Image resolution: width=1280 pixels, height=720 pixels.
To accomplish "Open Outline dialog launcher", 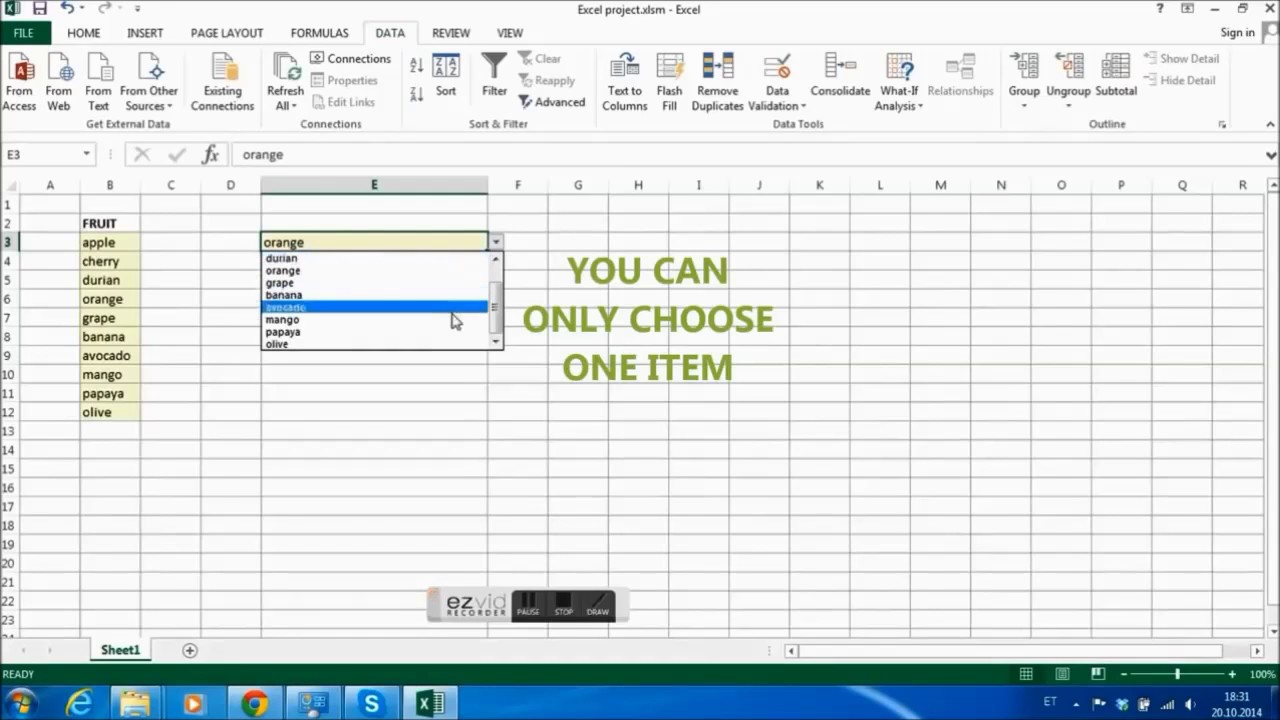I will point(1222,125).
